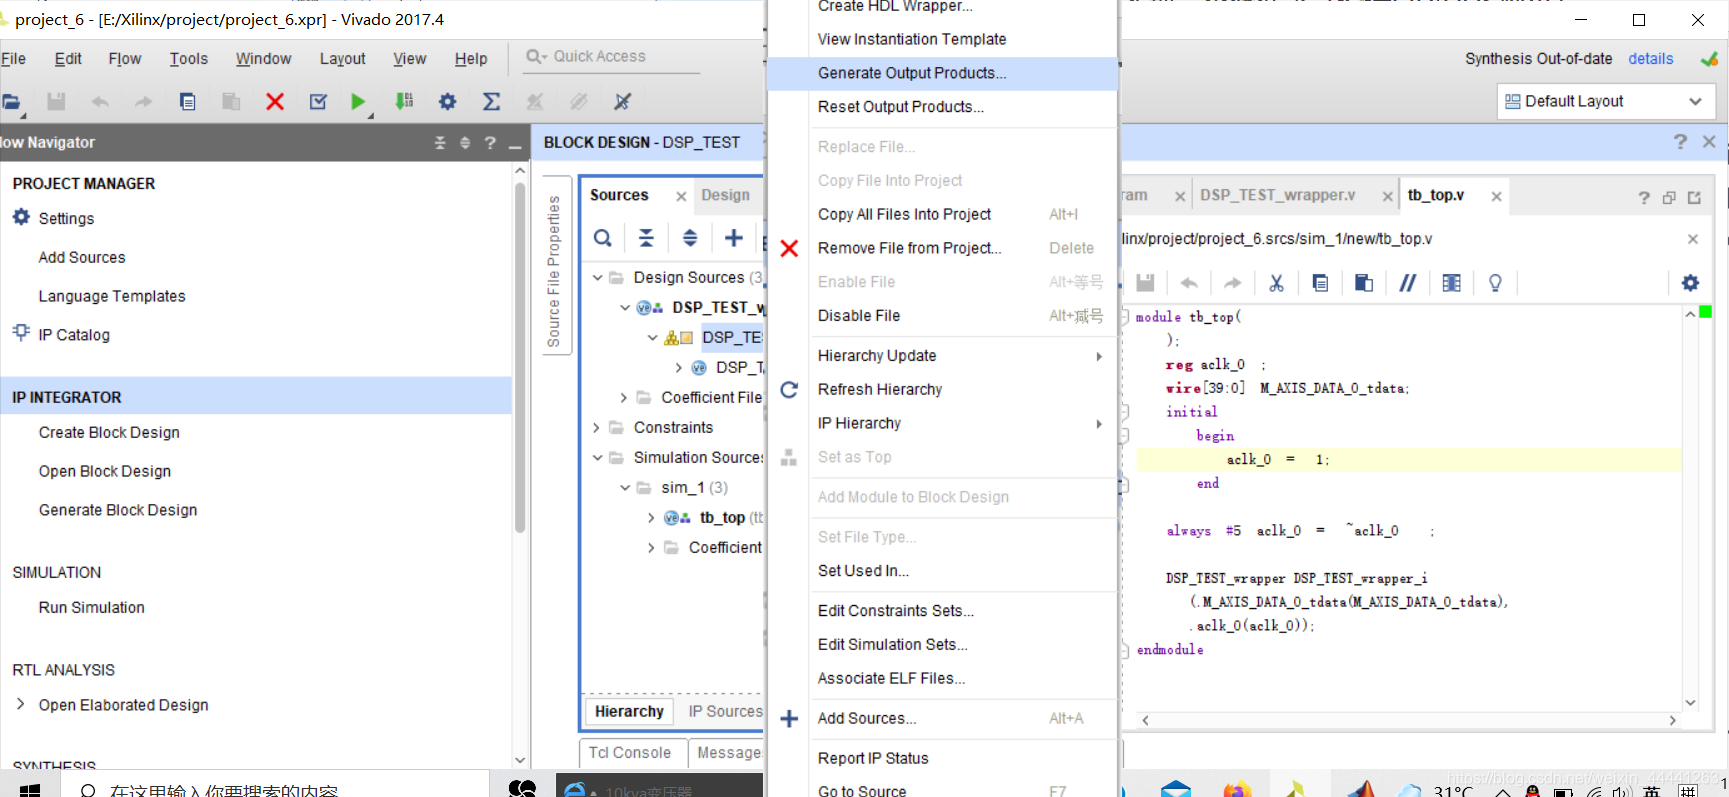Switch to the IP Sources tab
This screenshot has width=1729, height=797.
click(725, 711)
